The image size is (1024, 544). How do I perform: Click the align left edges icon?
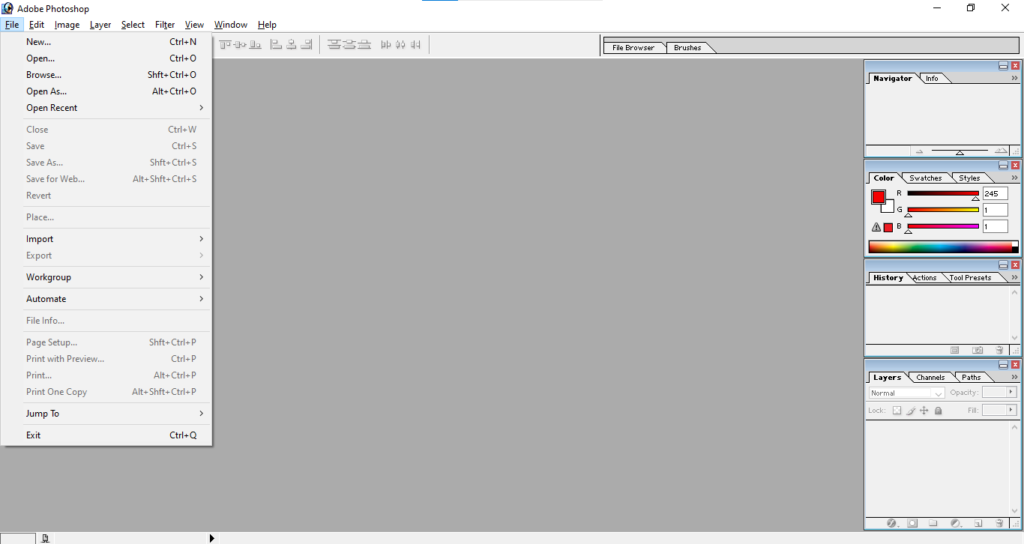click(276, 44)
